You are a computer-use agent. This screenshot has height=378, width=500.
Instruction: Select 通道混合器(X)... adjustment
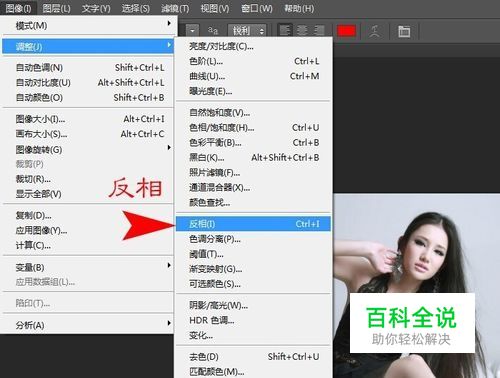point(253,187)
